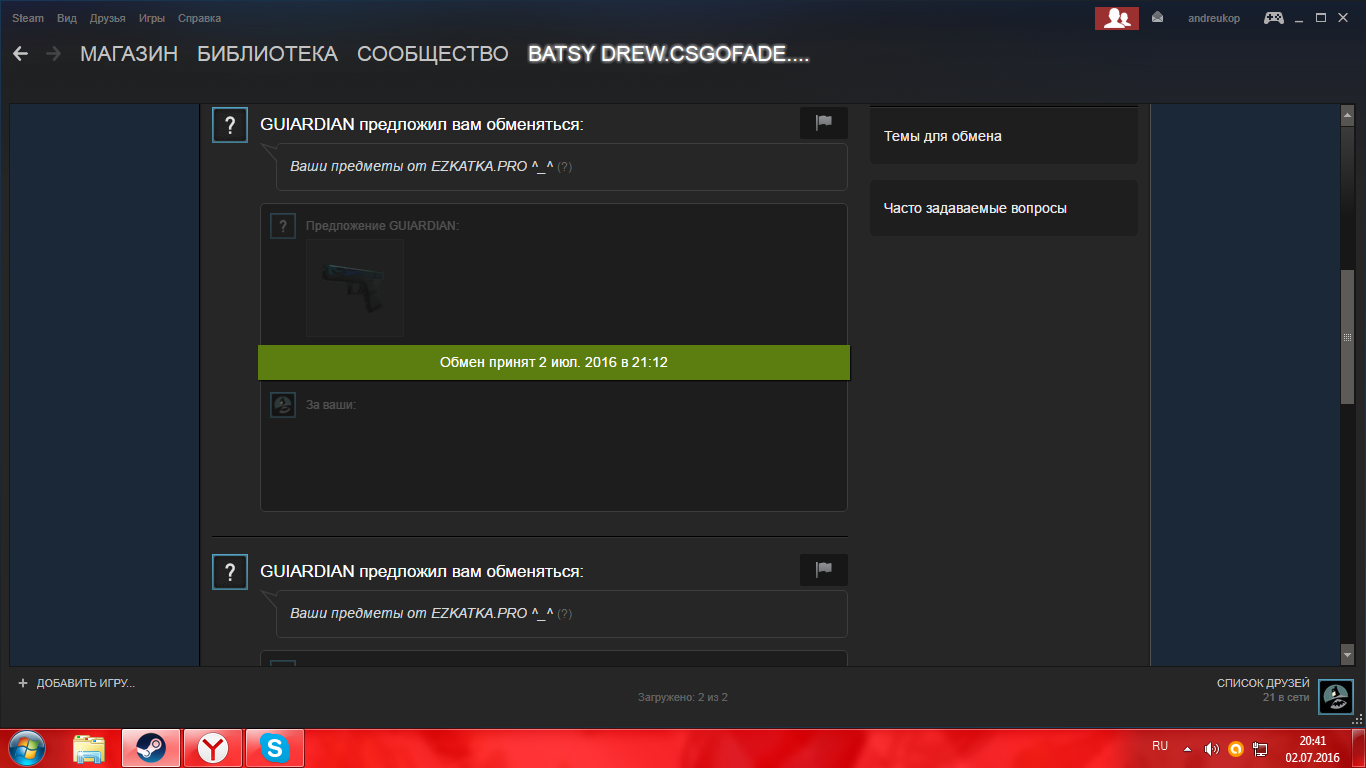
Task: Click the За ваши: label
Action: tap(331, 405)
